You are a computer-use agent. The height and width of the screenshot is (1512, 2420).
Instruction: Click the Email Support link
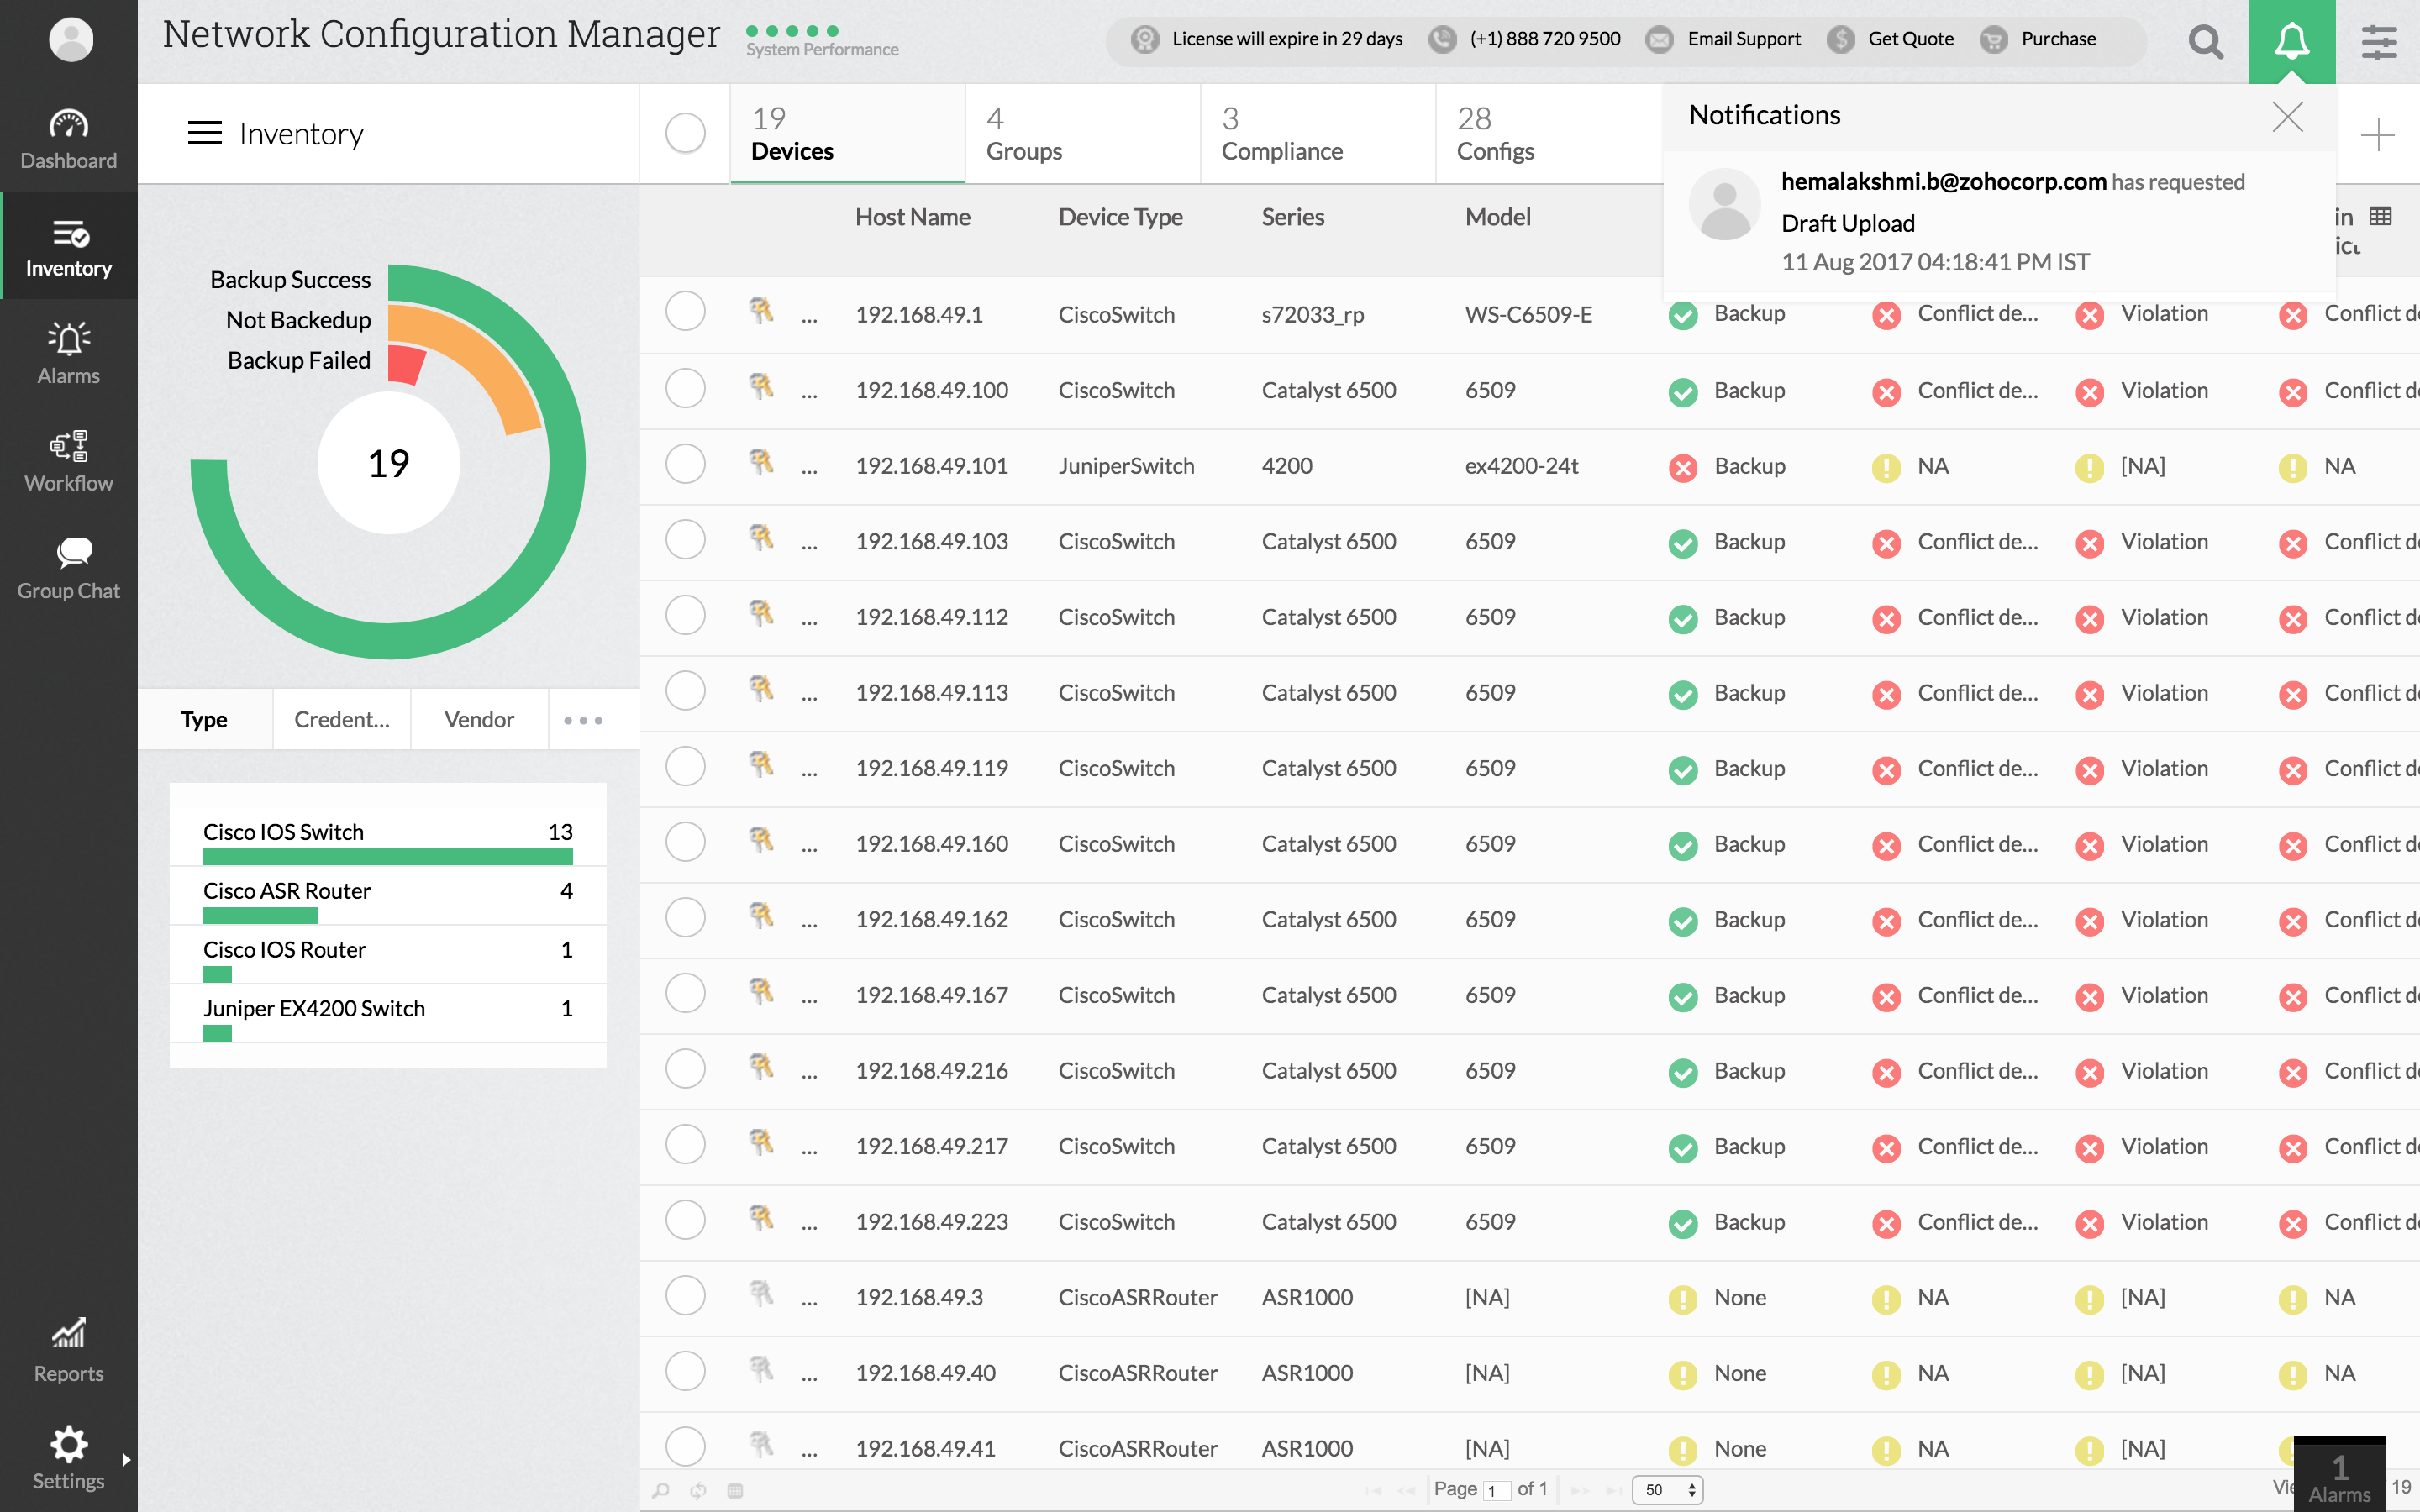1743,39
